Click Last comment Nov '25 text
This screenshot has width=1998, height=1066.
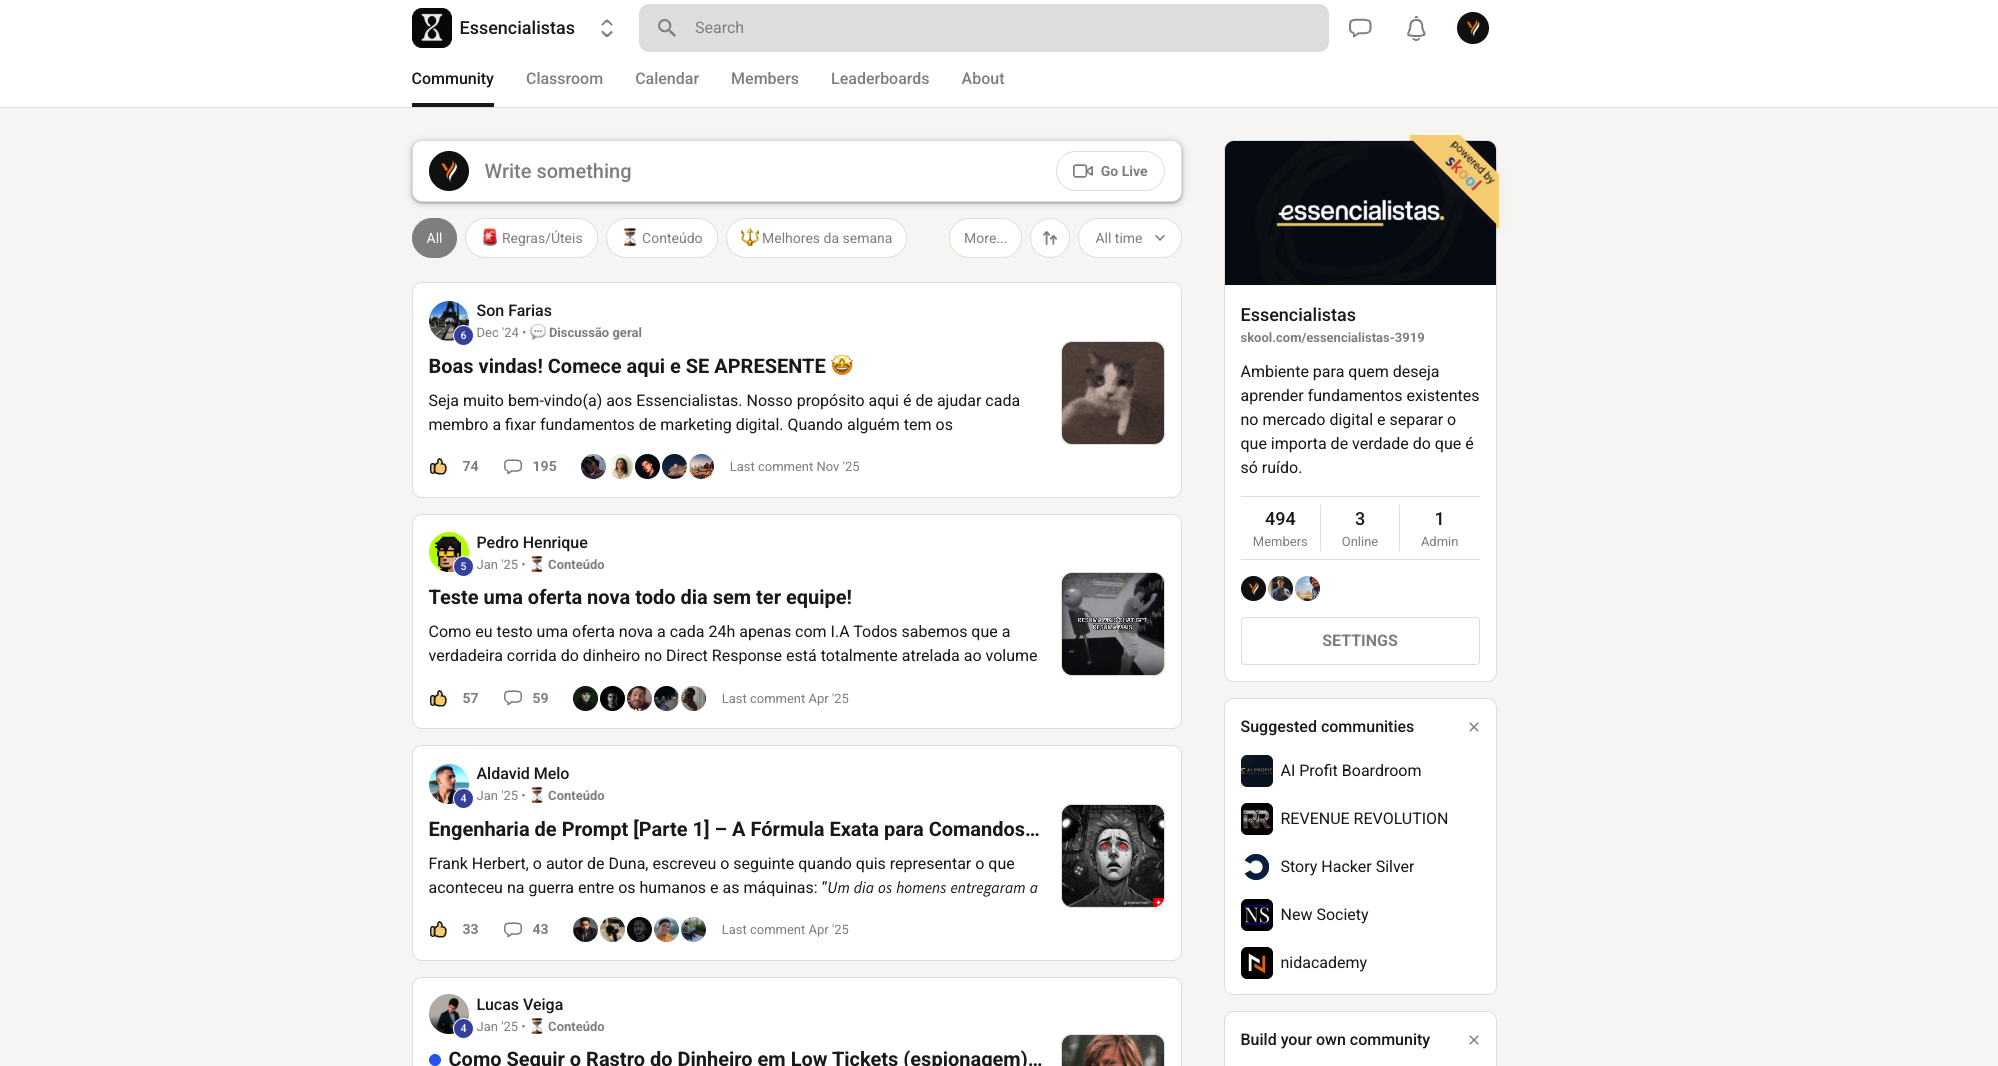click(795, 467)
